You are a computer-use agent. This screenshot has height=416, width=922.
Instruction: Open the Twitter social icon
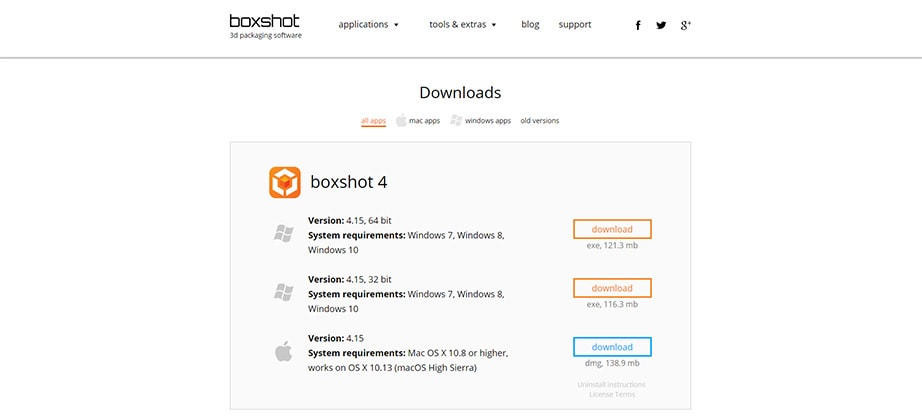coord(661,25)
